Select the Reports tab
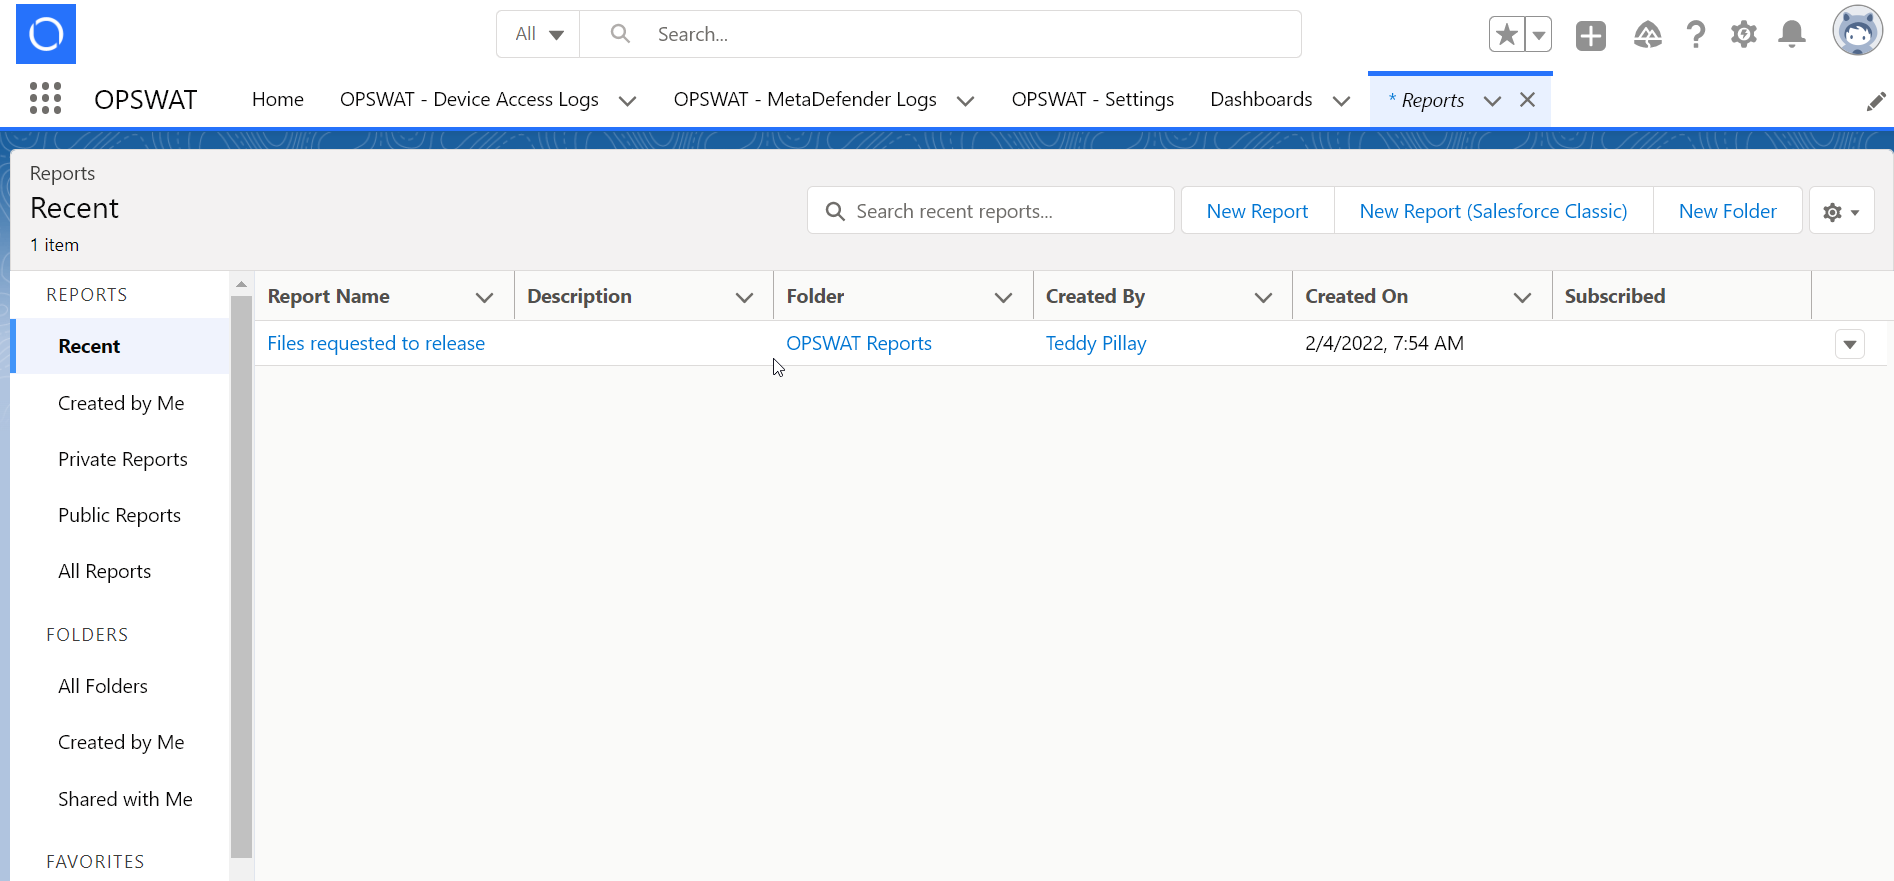1894x881 pixels. click(x=1427, y=100)
